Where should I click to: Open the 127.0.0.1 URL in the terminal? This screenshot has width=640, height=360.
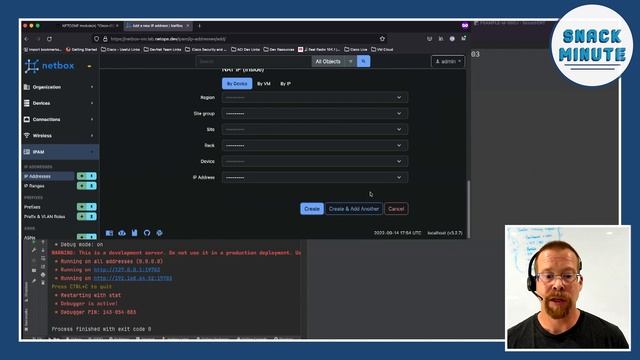click(x=127, y=270)
